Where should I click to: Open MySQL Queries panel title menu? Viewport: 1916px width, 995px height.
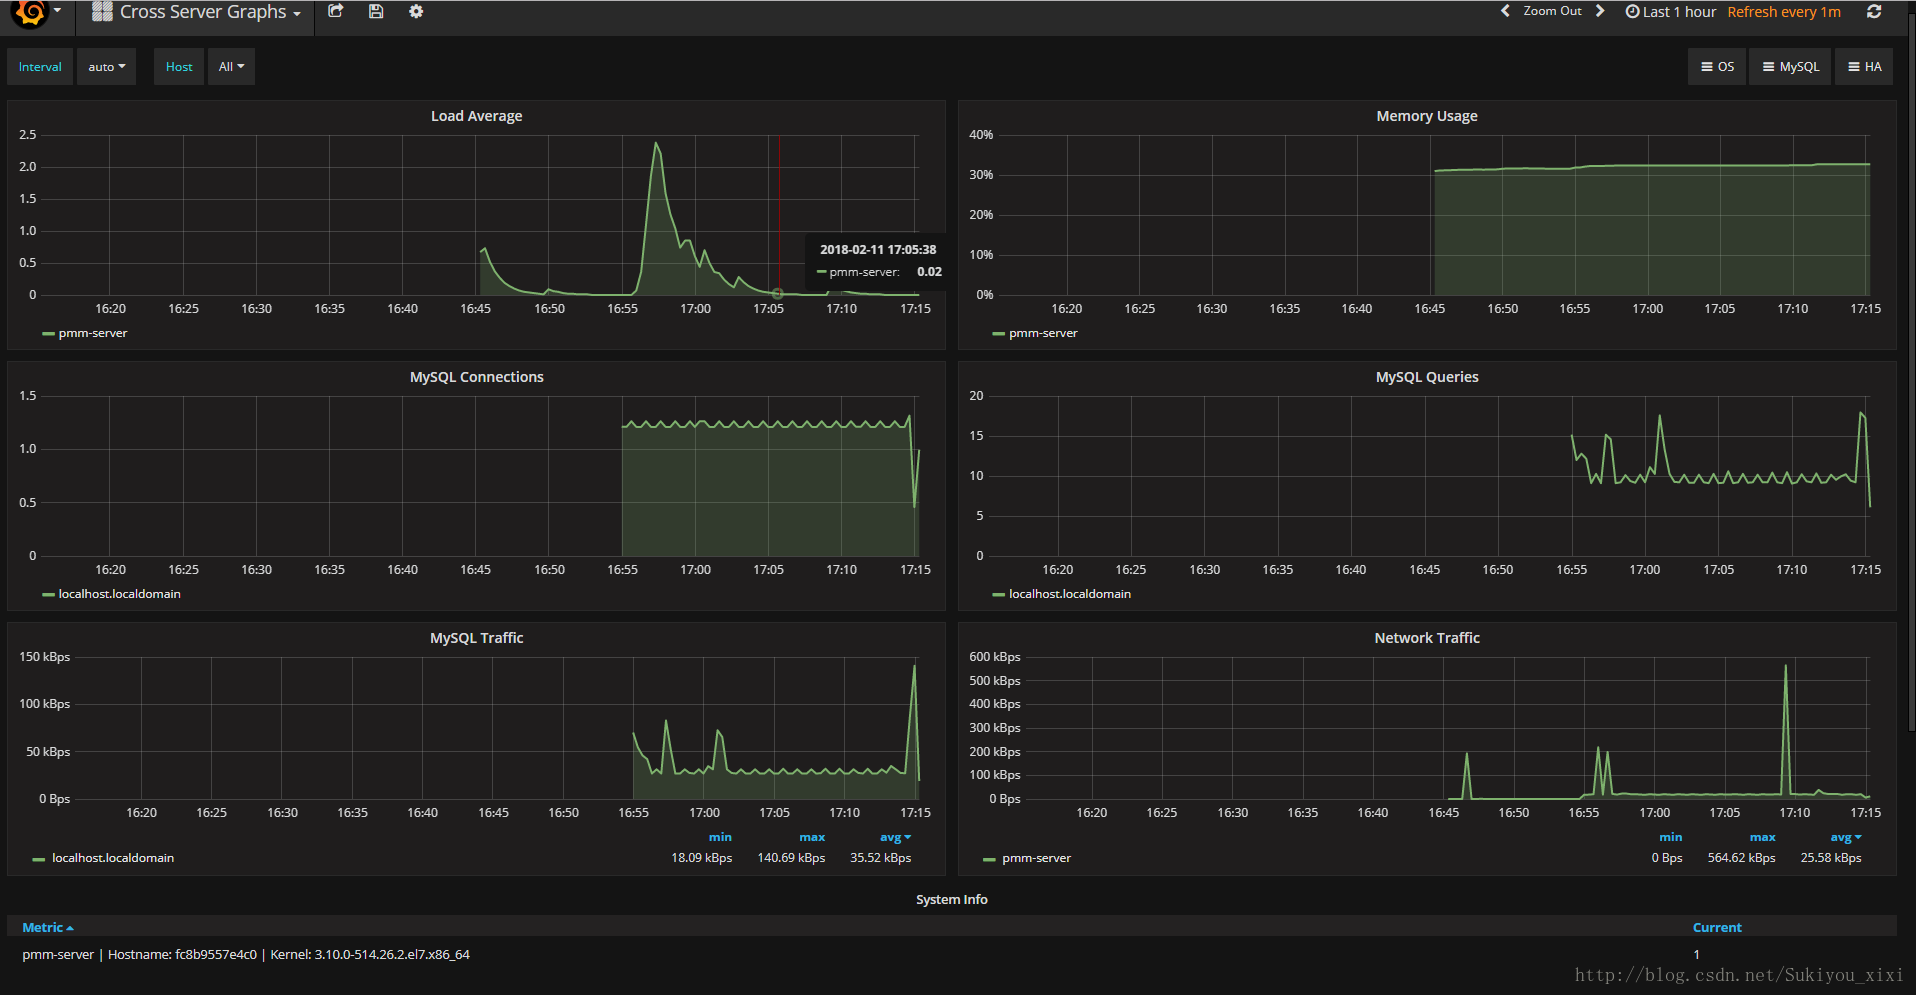1427,377
